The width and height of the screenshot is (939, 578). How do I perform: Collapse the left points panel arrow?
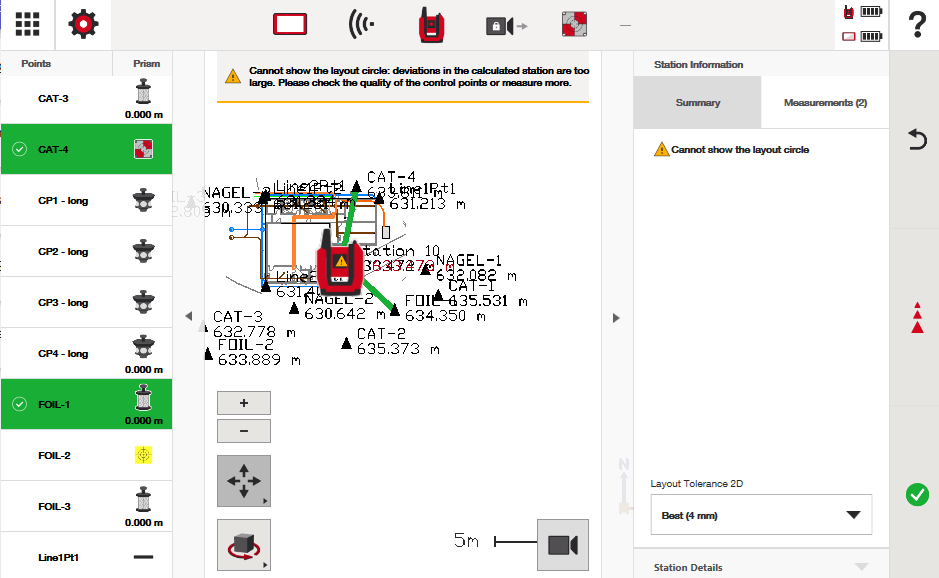[x=188, y=316]
